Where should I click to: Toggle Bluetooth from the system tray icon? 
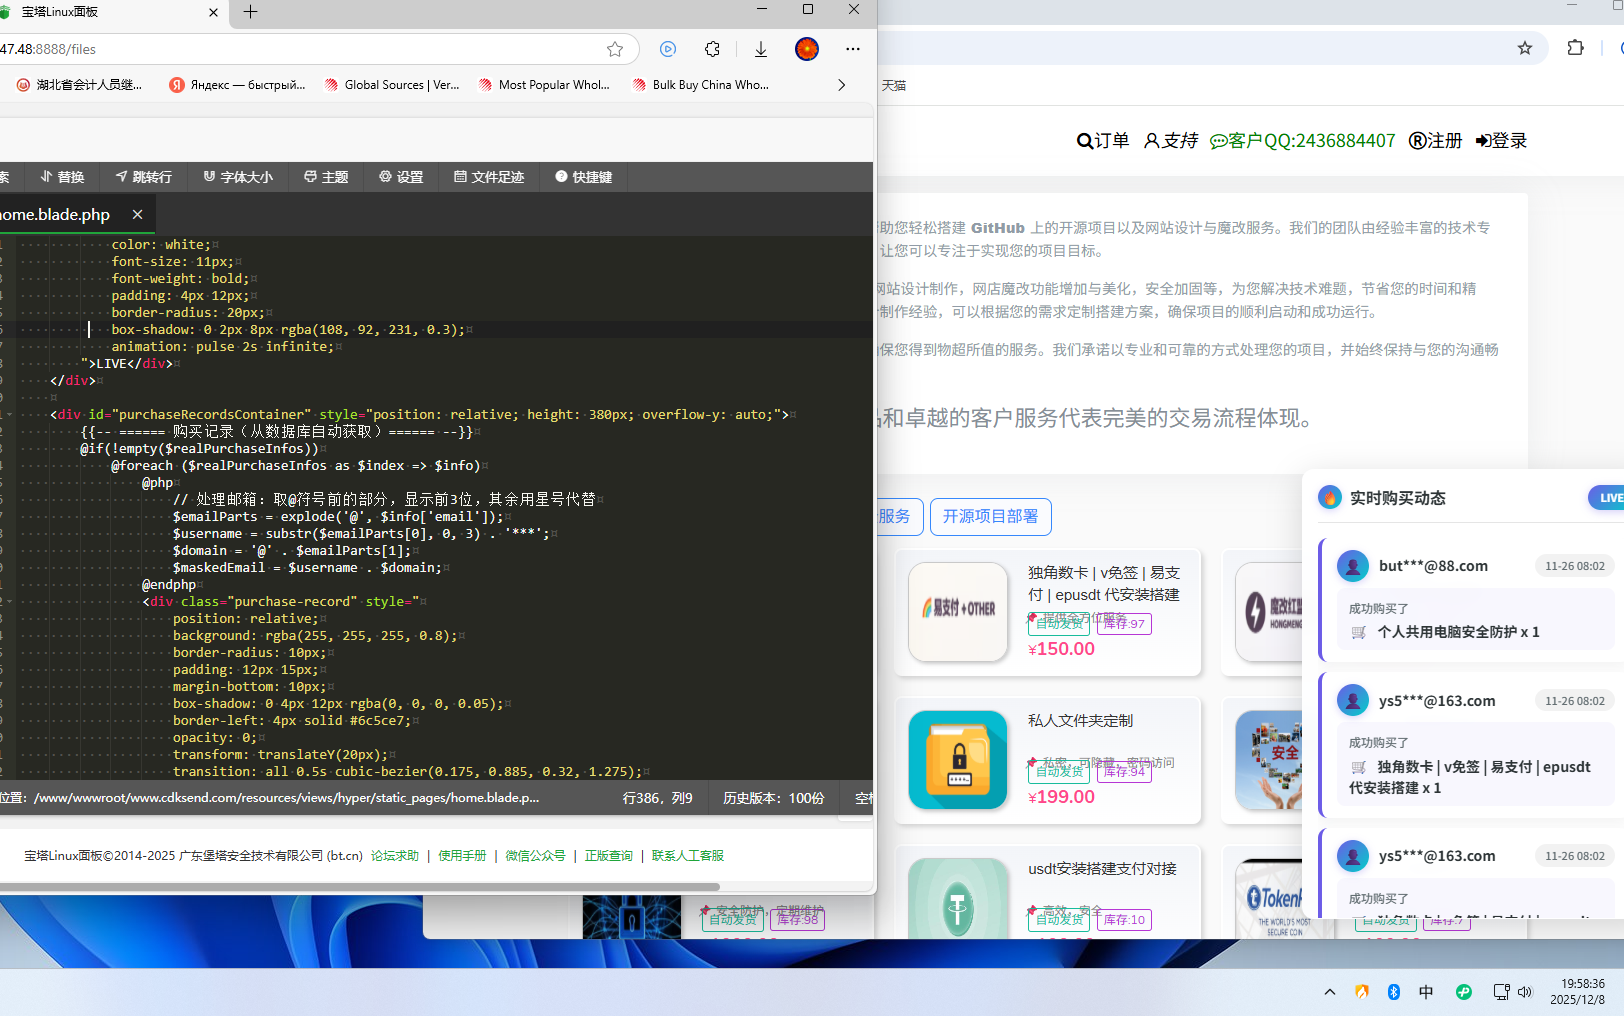1394,992
